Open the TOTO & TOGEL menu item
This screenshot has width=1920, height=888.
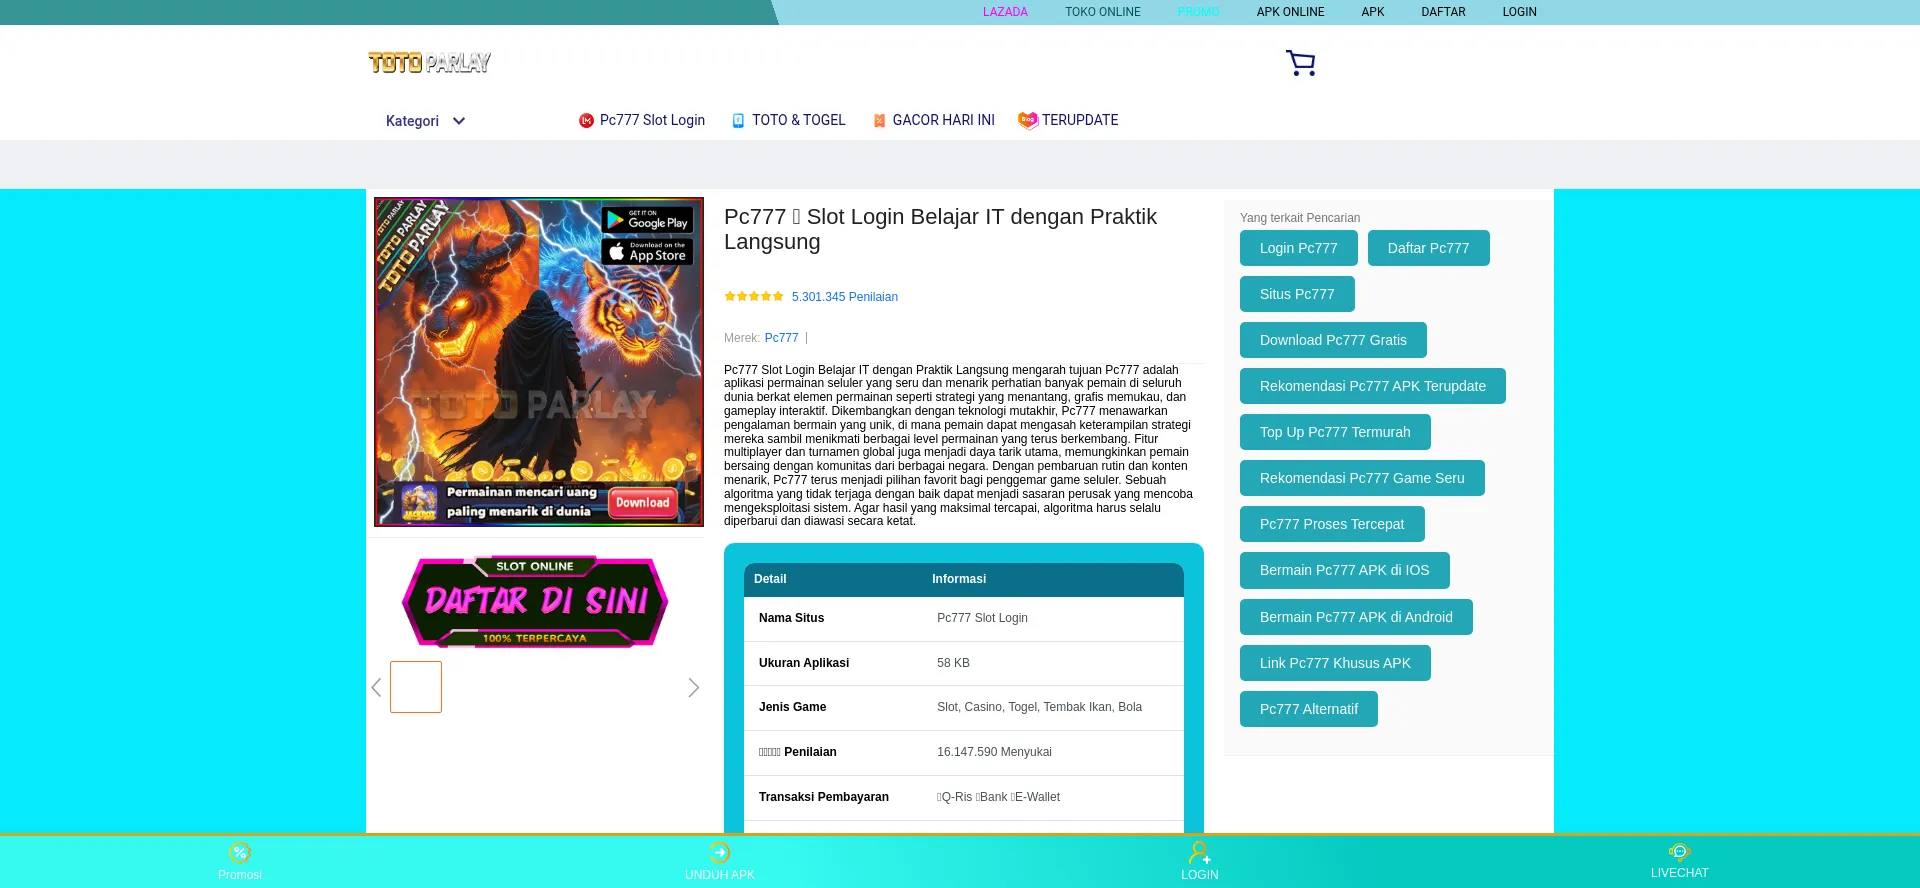click(798, 120)
